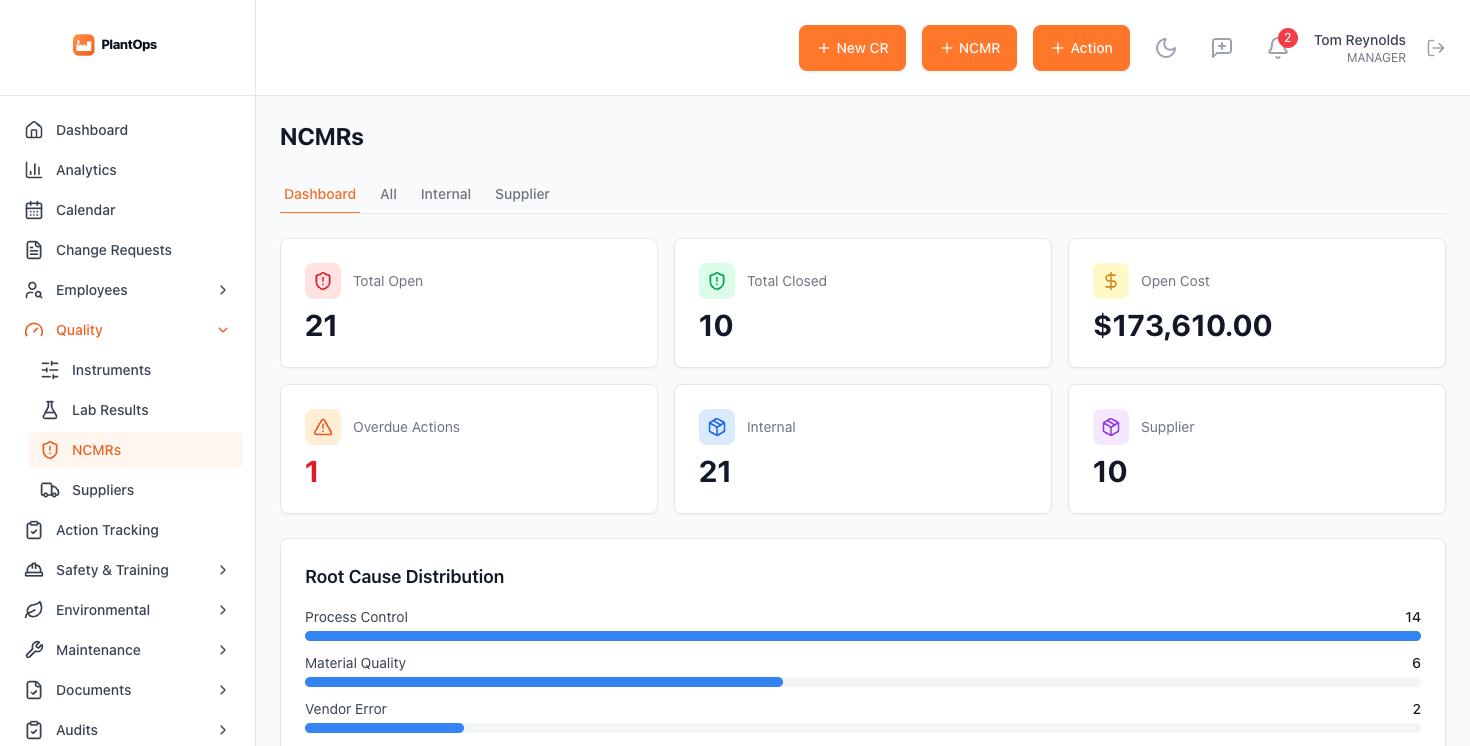Click the Total Closed green shield icon
Screen dimensions: 1470x746
pos(717,282)
